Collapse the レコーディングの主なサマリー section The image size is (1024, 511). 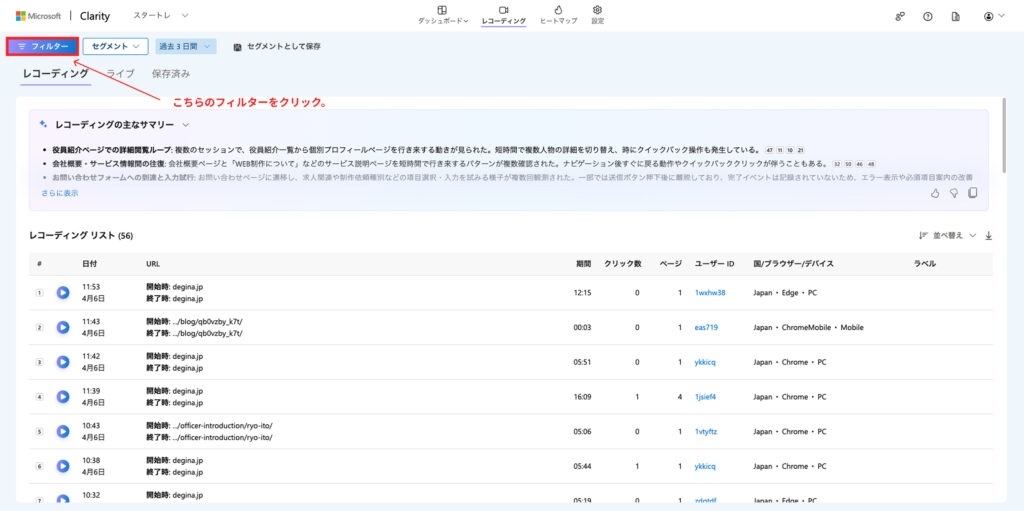(x=186, y=124)
